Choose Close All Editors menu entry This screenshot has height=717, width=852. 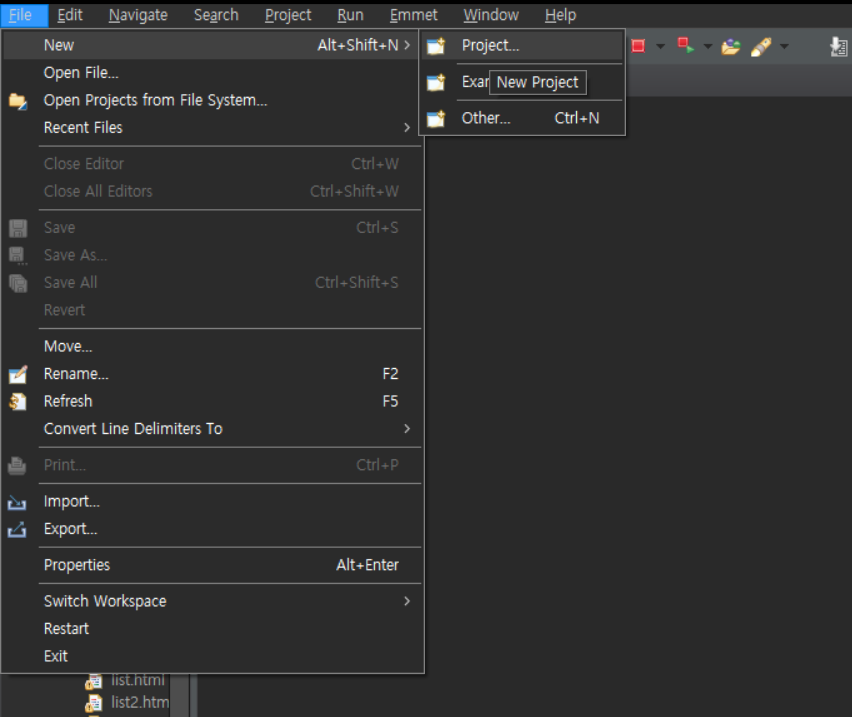212,191
